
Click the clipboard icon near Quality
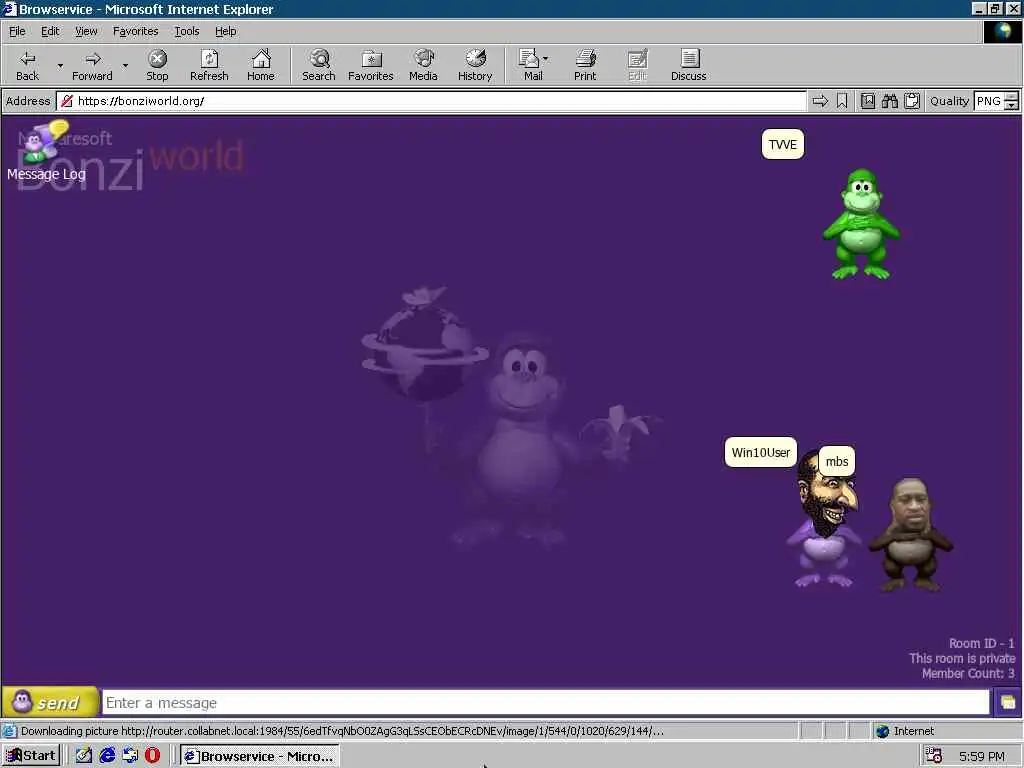click(x=912, y=101)
